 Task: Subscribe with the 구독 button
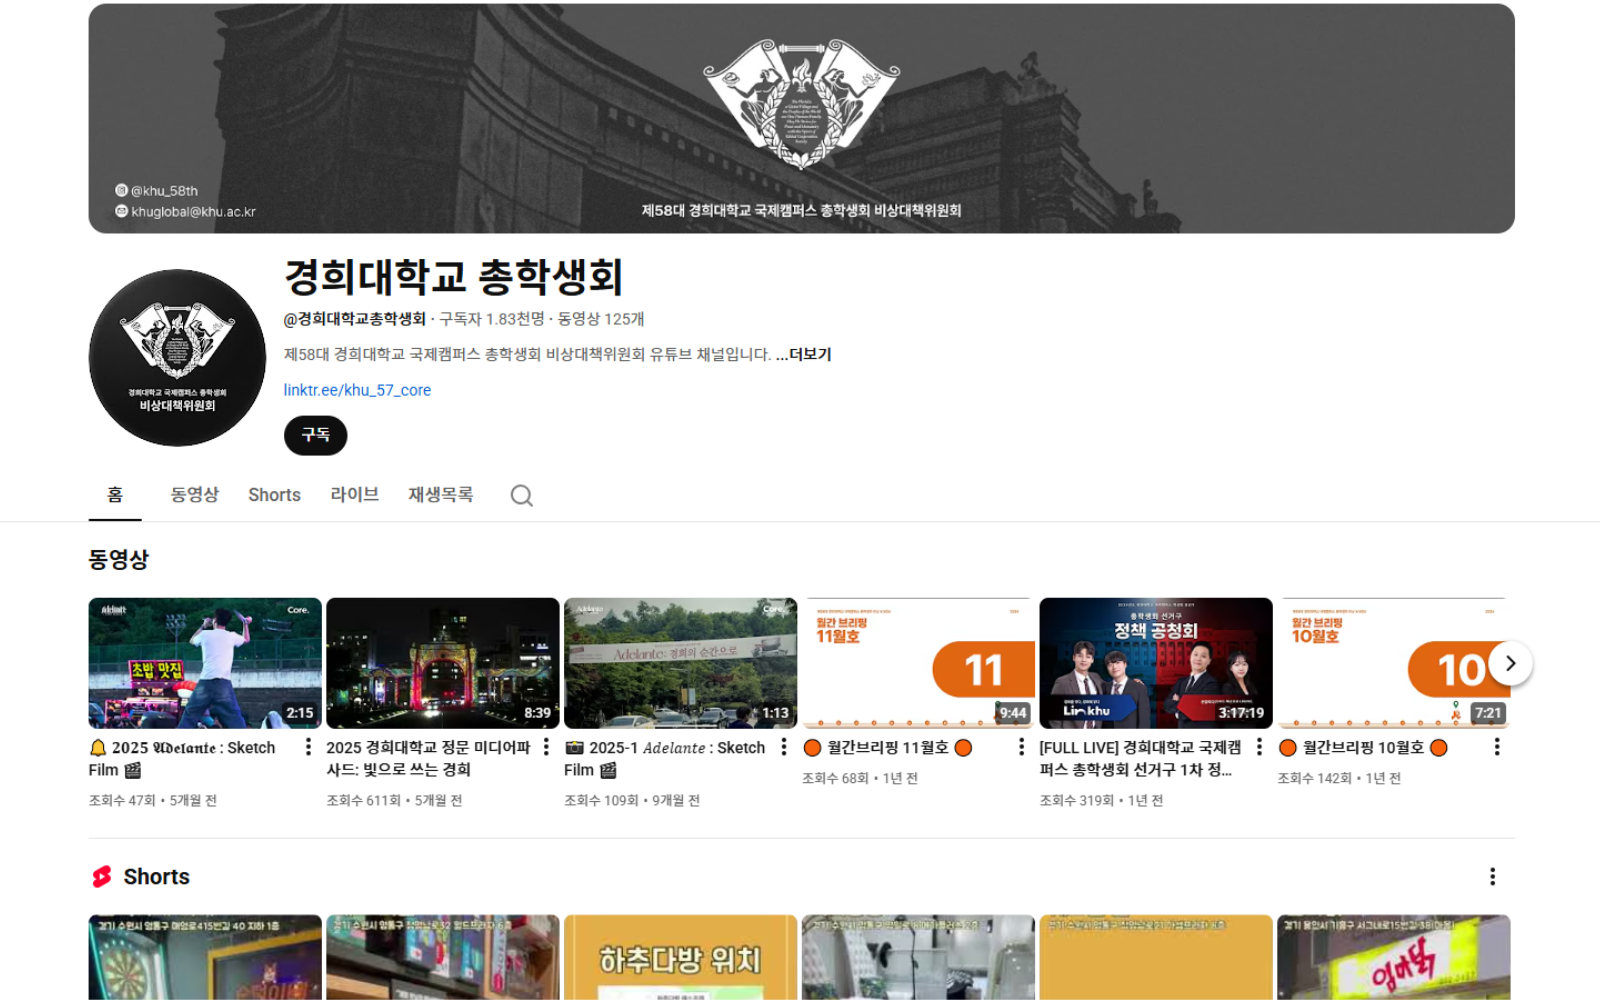point(315,435)
